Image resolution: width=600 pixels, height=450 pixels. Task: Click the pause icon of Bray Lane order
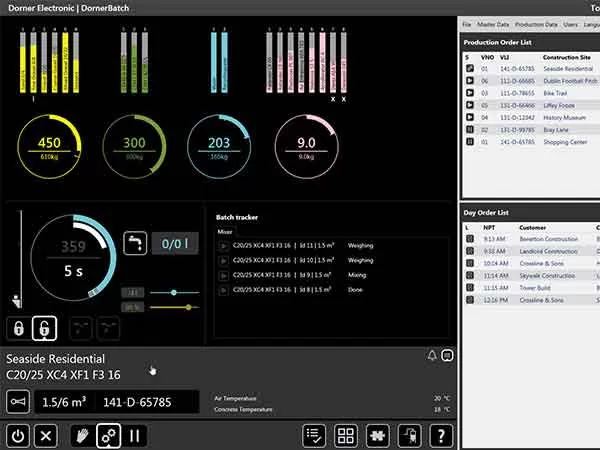[470, 130]
